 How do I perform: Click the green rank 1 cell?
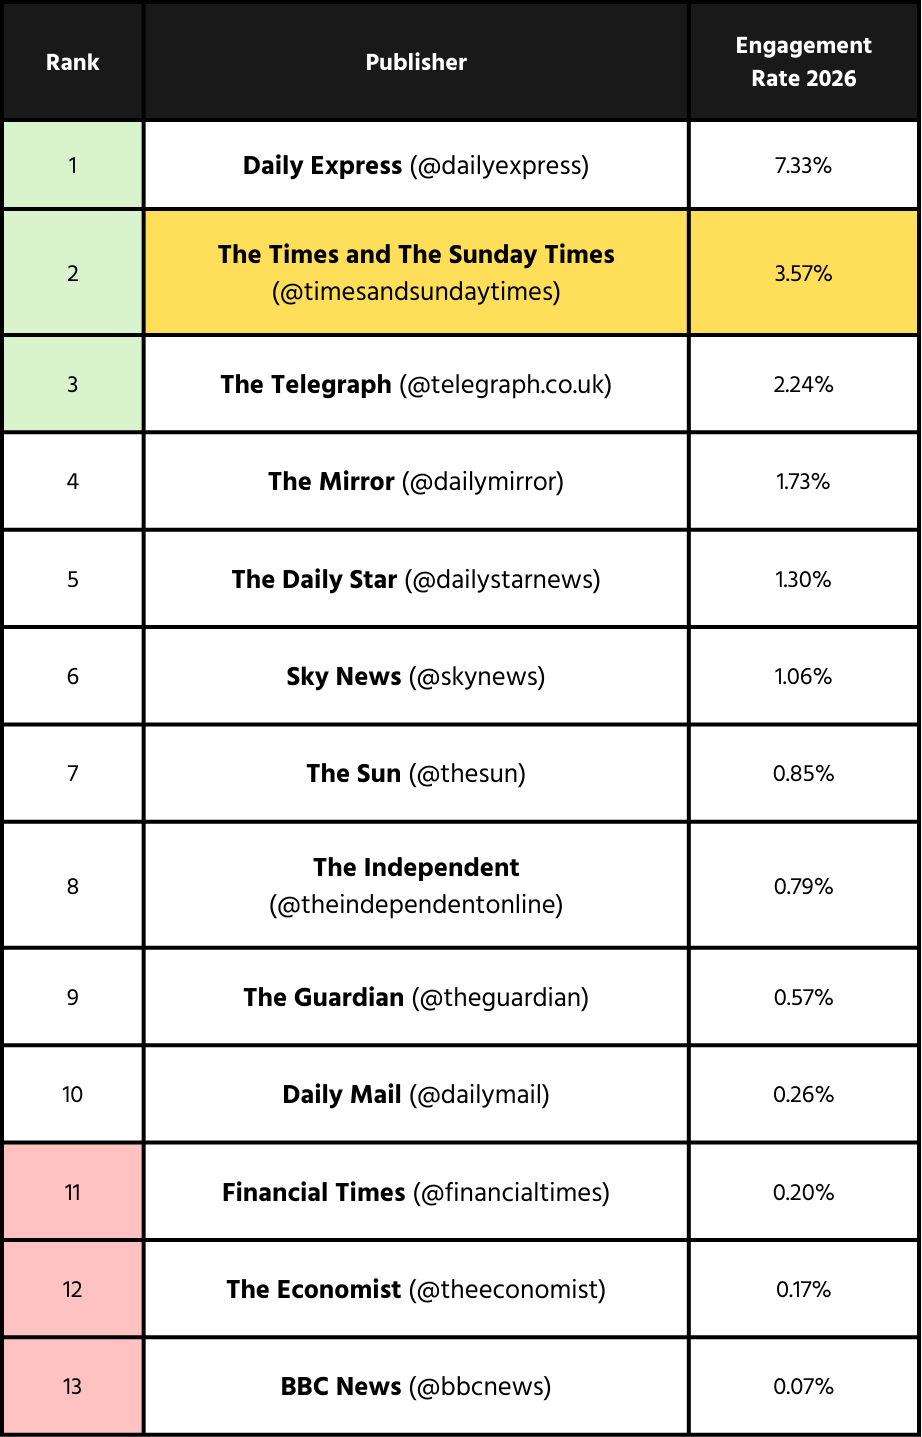click(73, 165)
